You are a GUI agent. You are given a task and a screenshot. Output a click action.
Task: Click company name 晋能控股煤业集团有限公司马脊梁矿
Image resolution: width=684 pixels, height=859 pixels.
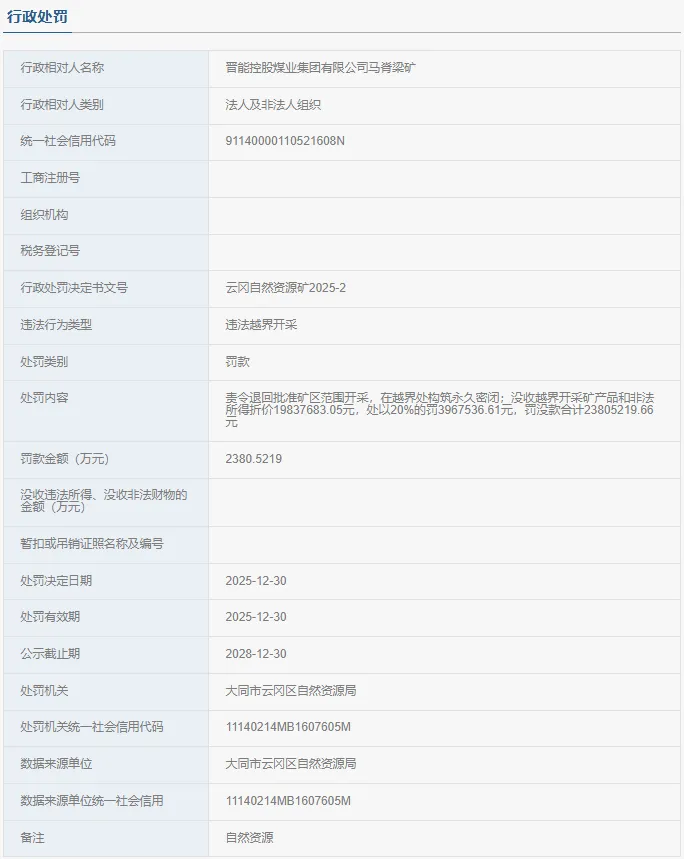pos(320,68)
